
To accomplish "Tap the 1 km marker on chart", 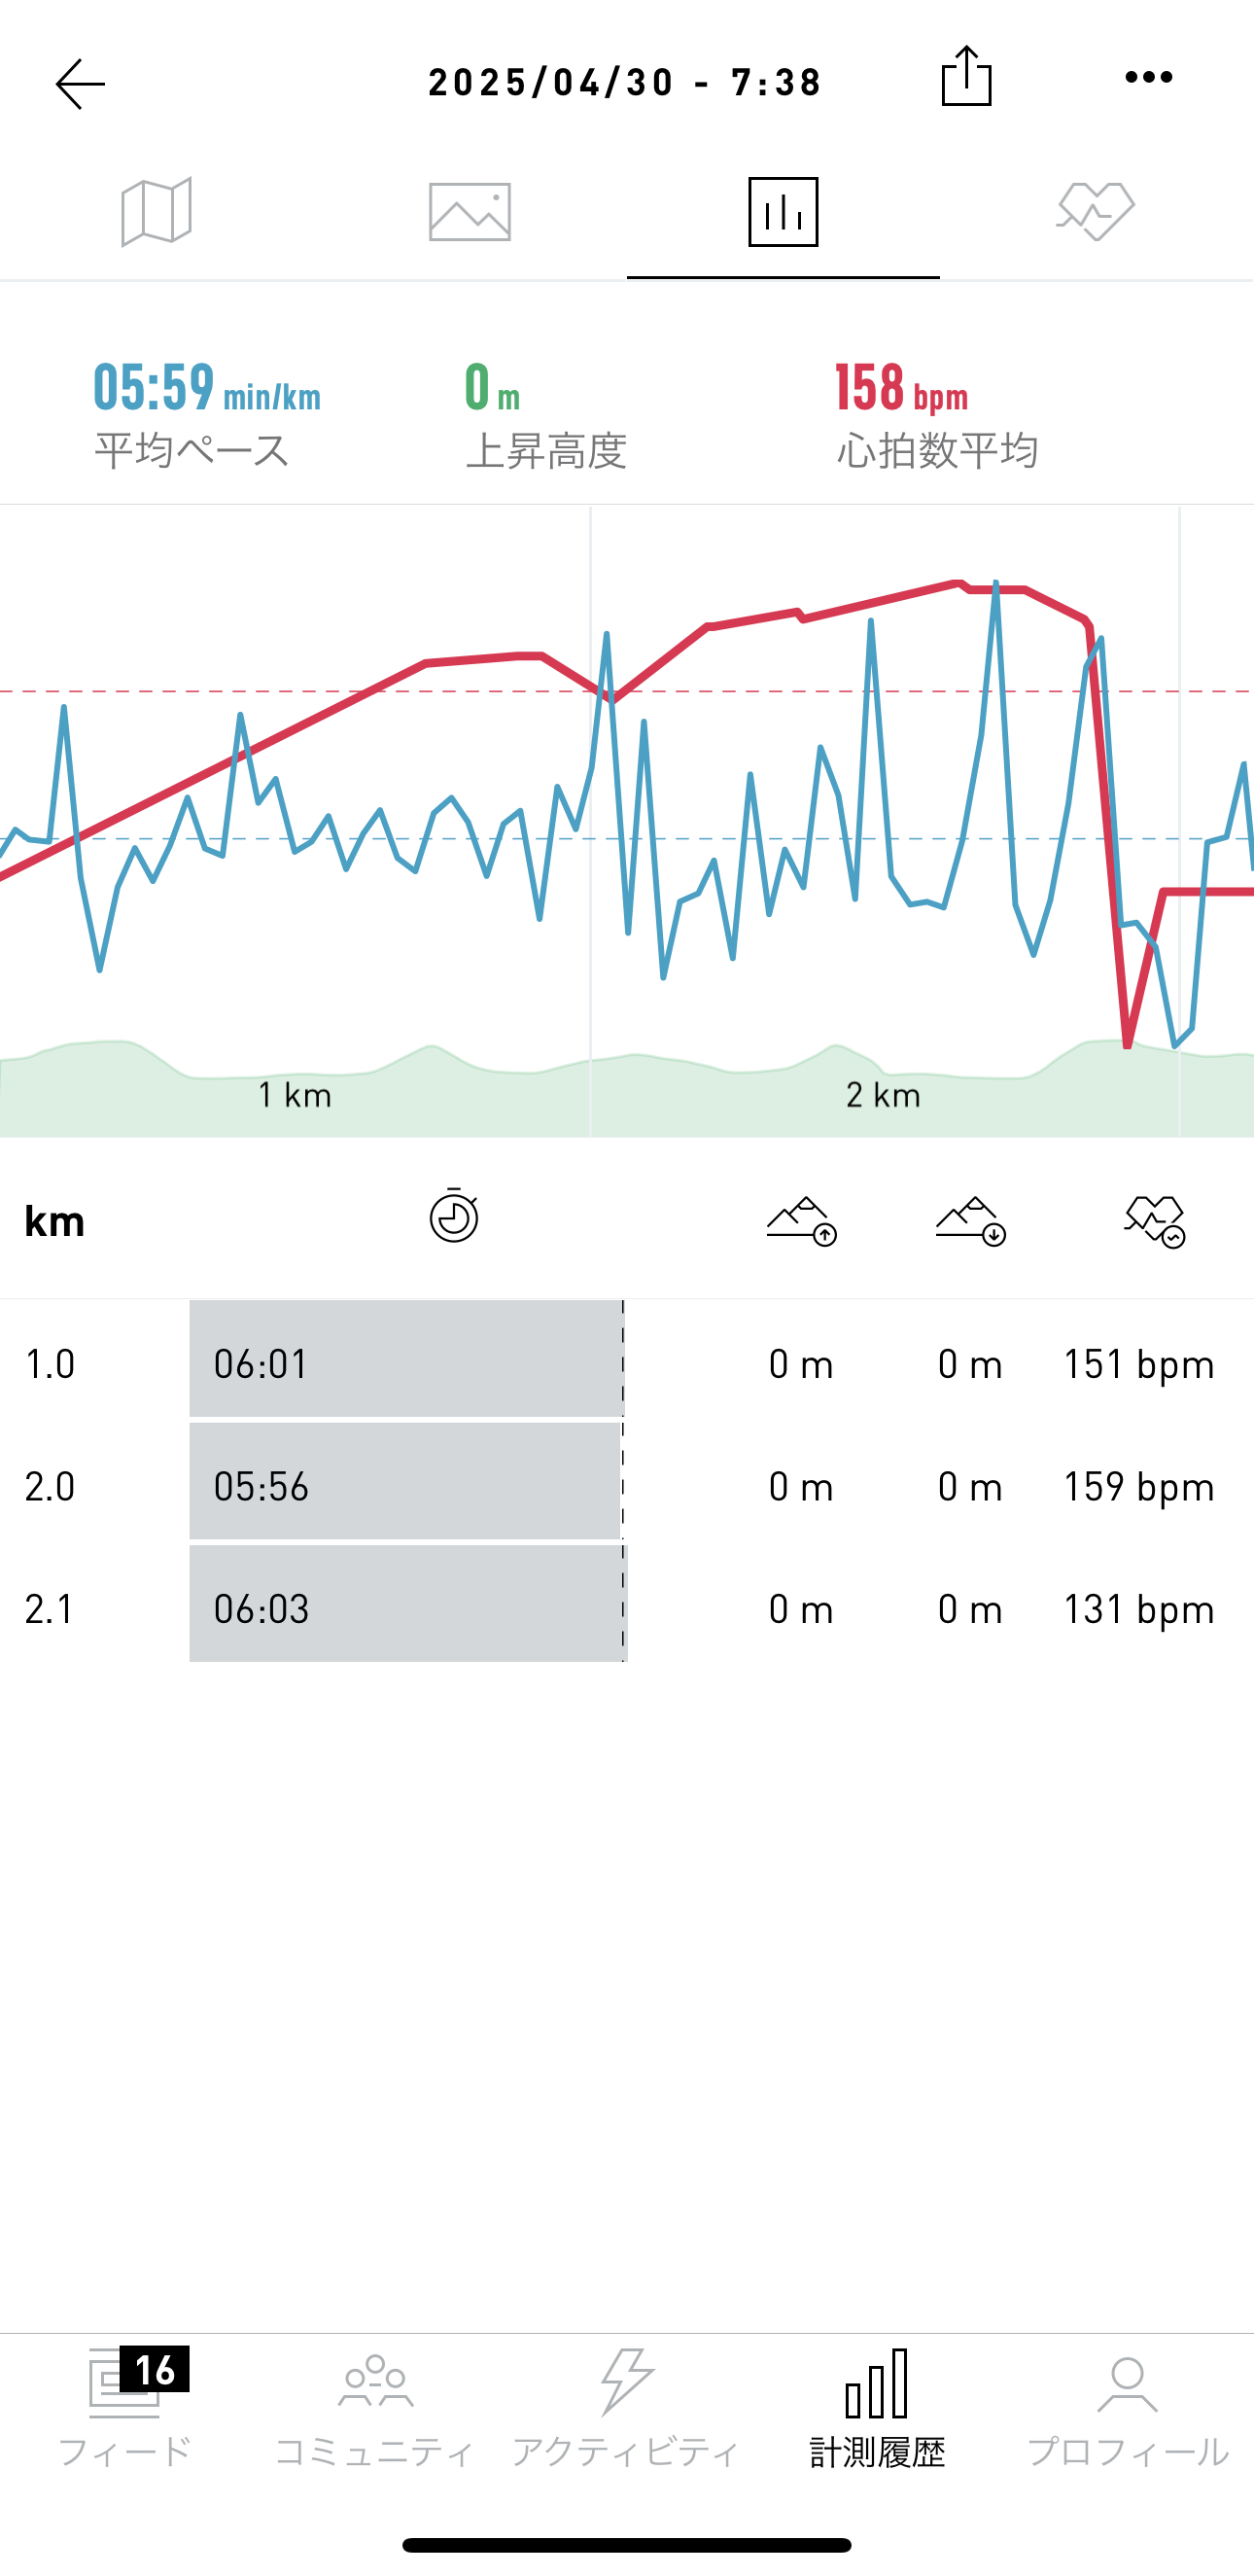I will [295, 1095].
